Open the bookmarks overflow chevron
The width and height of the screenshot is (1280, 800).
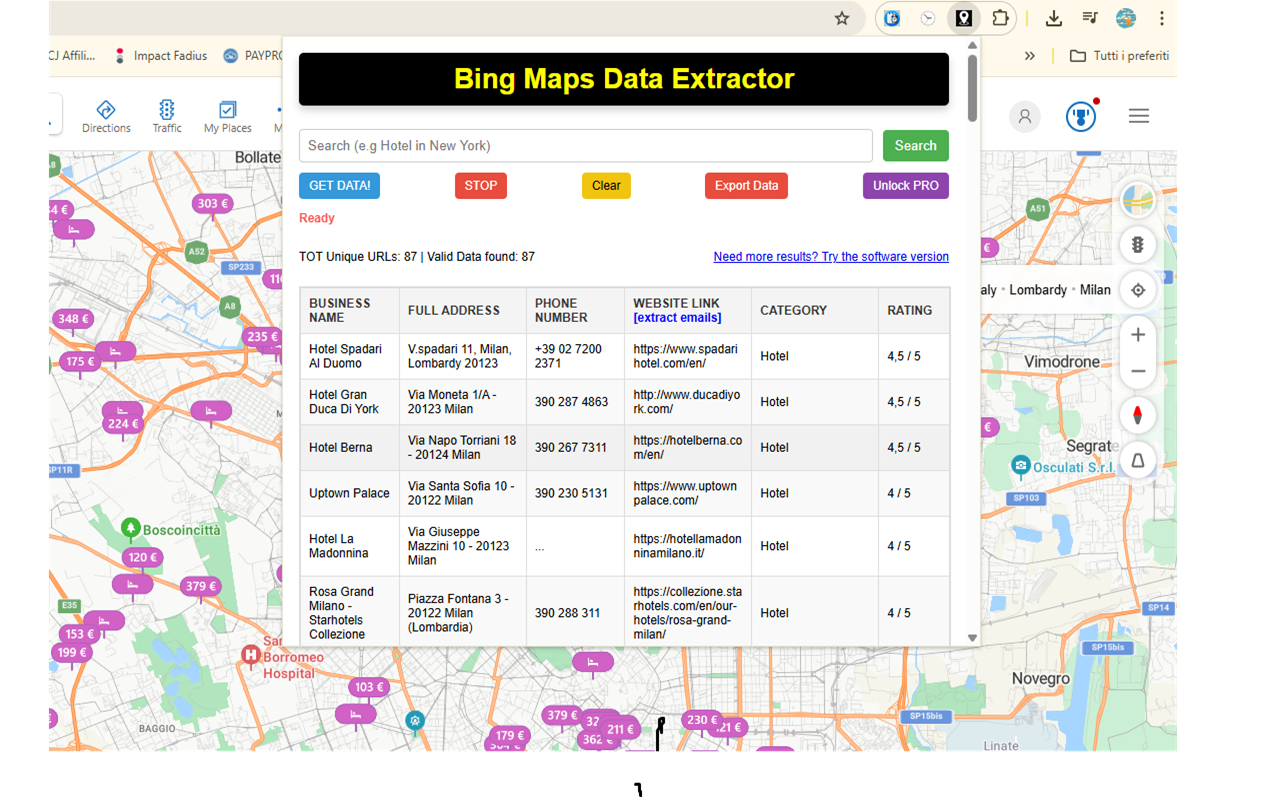coord(1029,56)
